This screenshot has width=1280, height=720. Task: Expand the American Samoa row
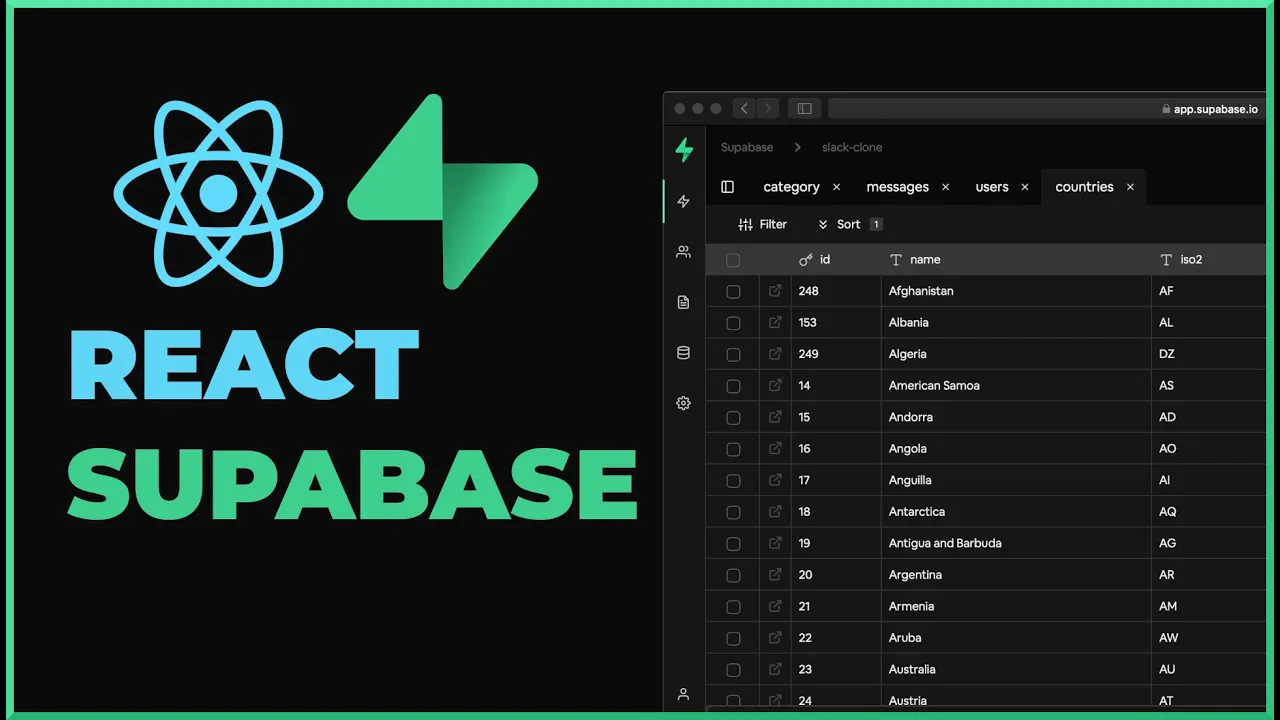click(775, 385)
